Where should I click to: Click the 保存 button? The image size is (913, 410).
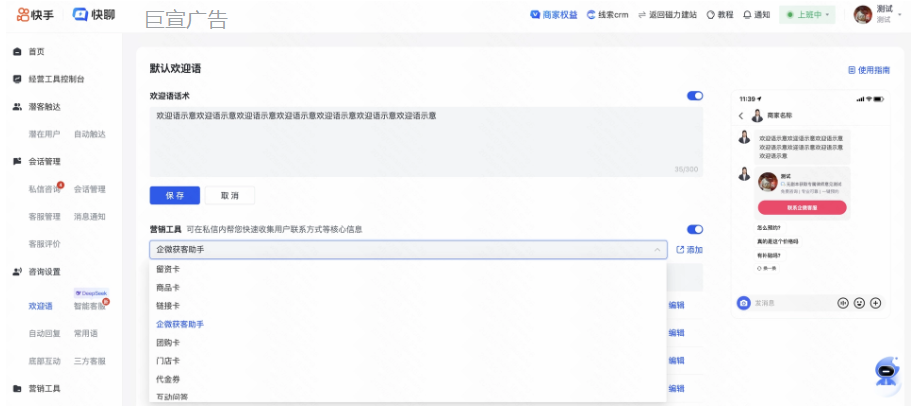coord(175,196)
